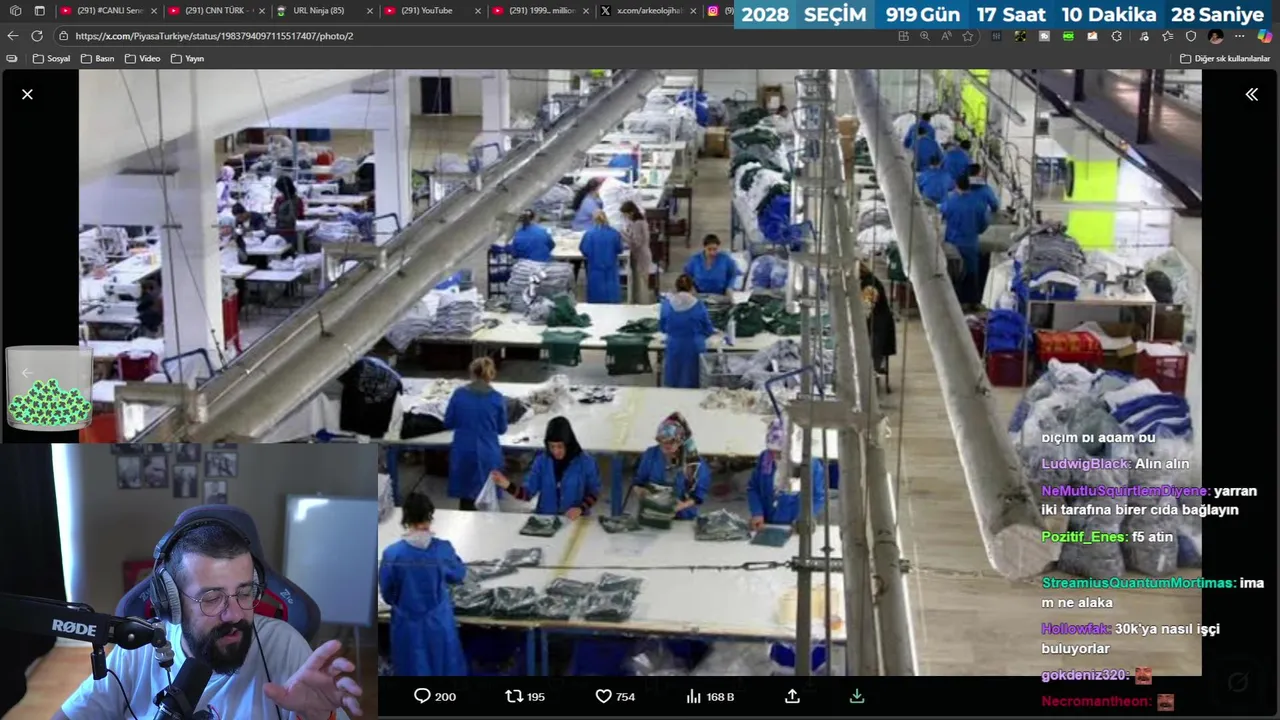The image size is (1280, 720).
Task: Open browser essentials shield icon
Action: pyautogui.click(x=1191, y=36)
